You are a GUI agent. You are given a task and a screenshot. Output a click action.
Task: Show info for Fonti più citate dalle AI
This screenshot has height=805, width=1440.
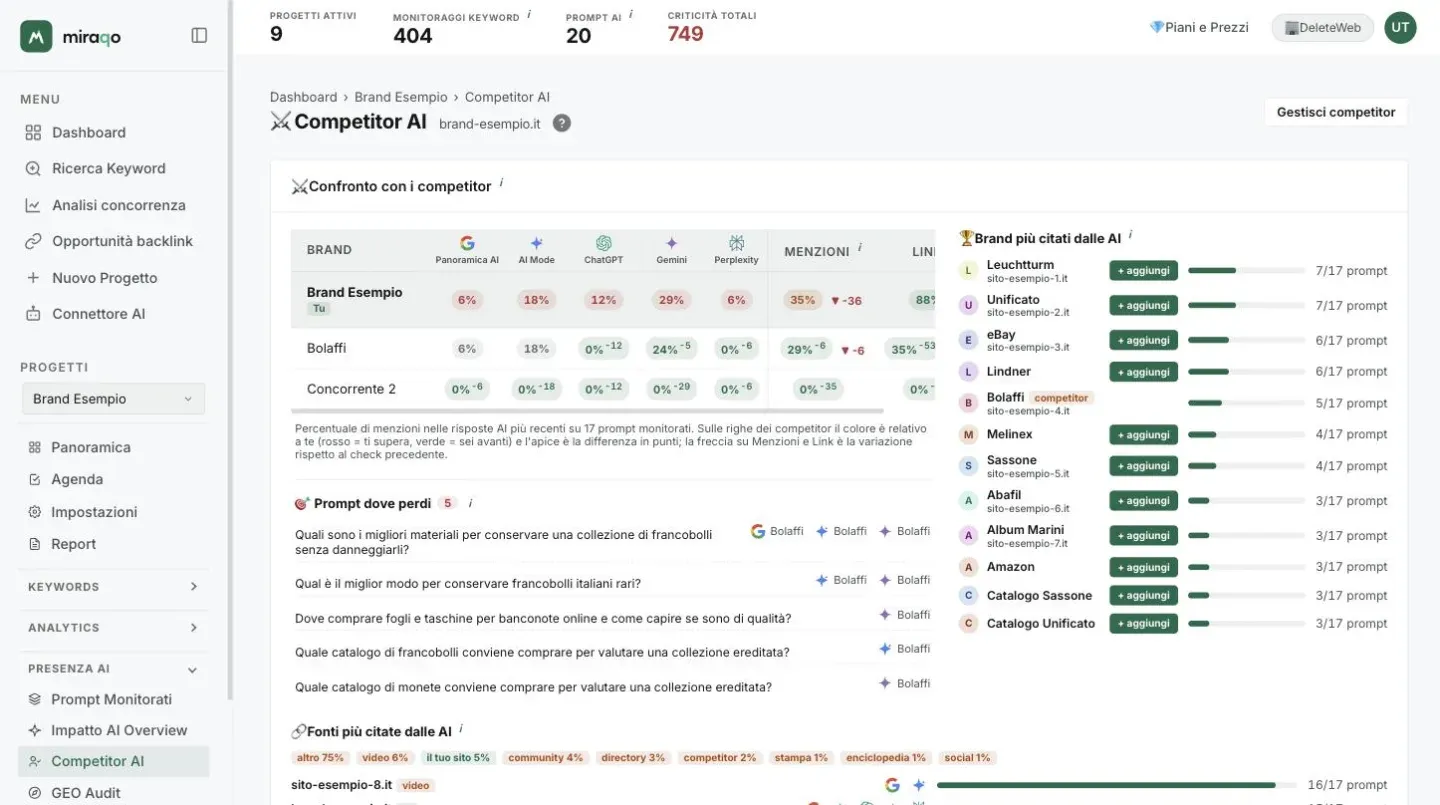tap(461, 730)
